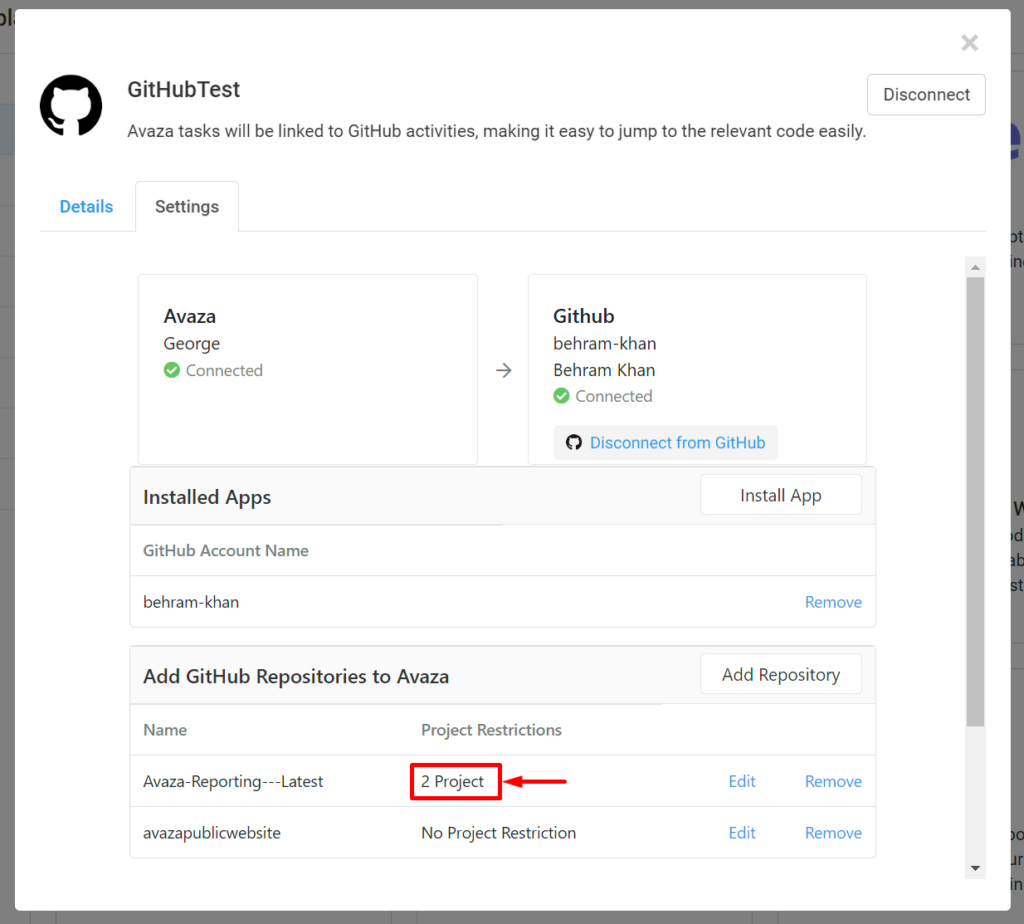Screen dimensions: 1024x924
Task: Click the green Connected check under Behram Khan
Action: click(561, 396)
